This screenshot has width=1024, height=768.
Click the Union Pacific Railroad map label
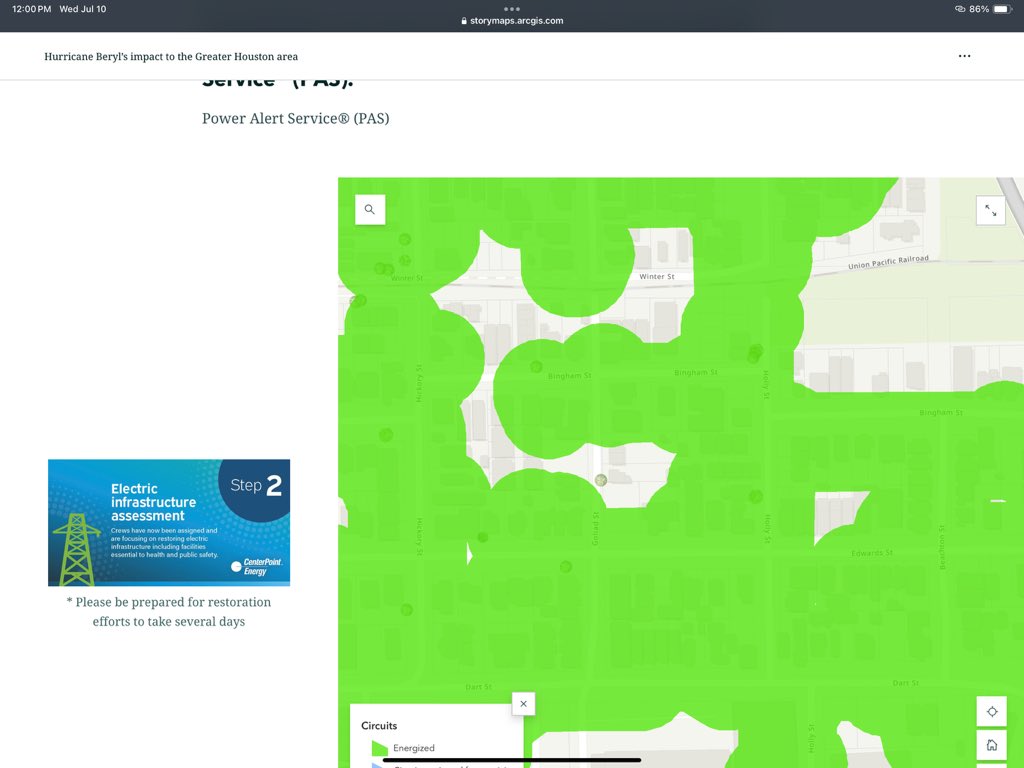888,263
